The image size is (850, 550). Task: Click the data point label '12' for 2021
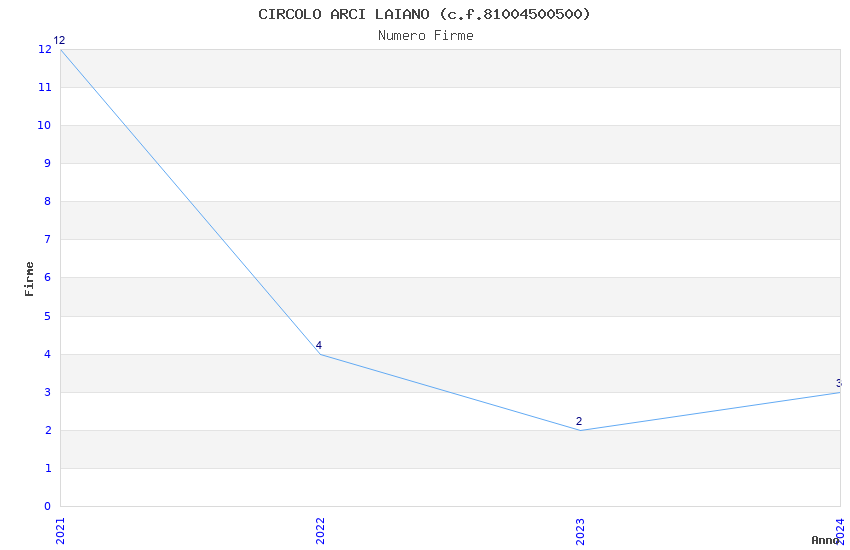[x=59, y=40]
